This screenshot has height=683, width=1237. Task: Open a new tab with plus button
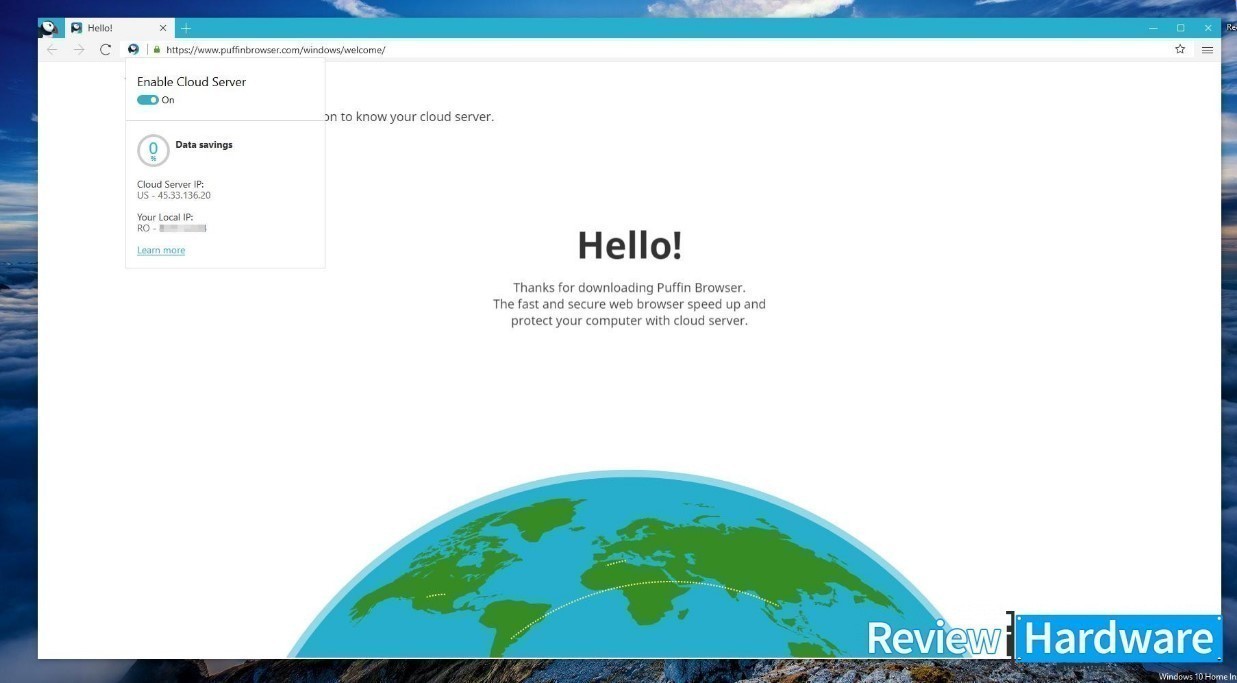tap(186, 28)
